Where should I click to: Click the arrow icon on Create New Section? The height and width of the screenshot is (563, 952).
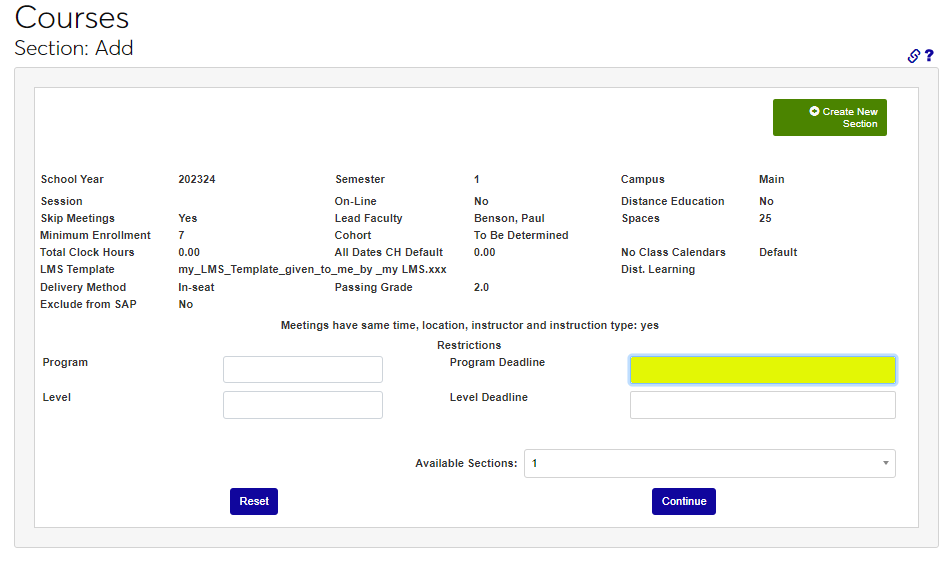point(814,112)
